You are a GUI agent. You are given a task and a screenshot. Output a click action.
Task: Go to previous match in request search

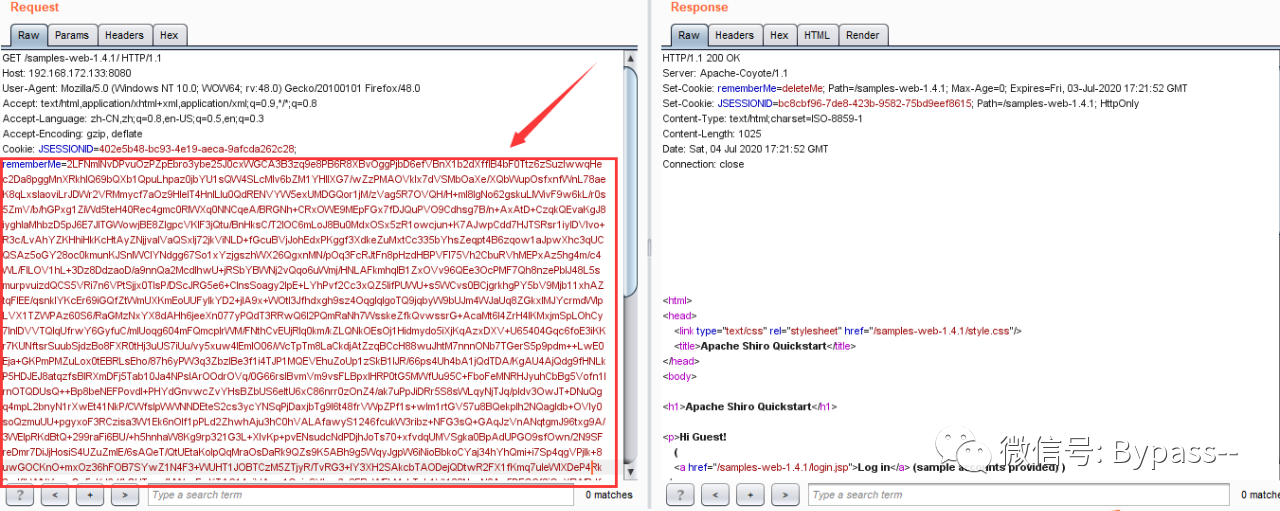coord(55,494)
